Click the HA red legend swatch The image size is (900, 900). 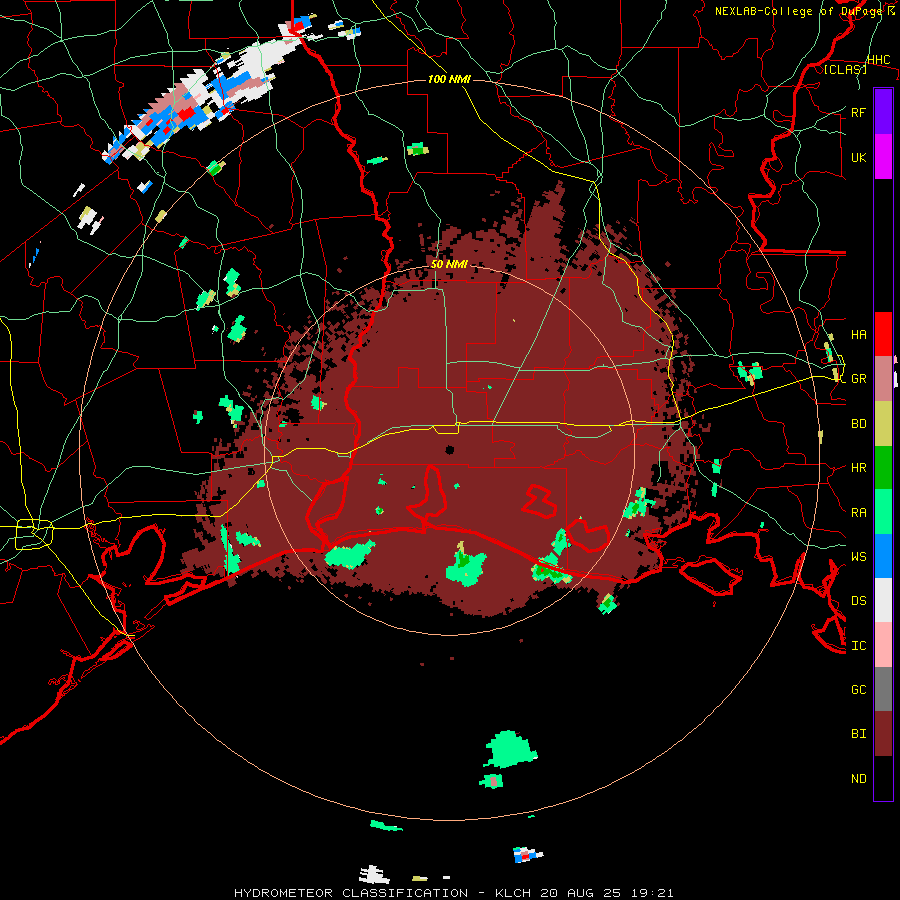point(883,334)
